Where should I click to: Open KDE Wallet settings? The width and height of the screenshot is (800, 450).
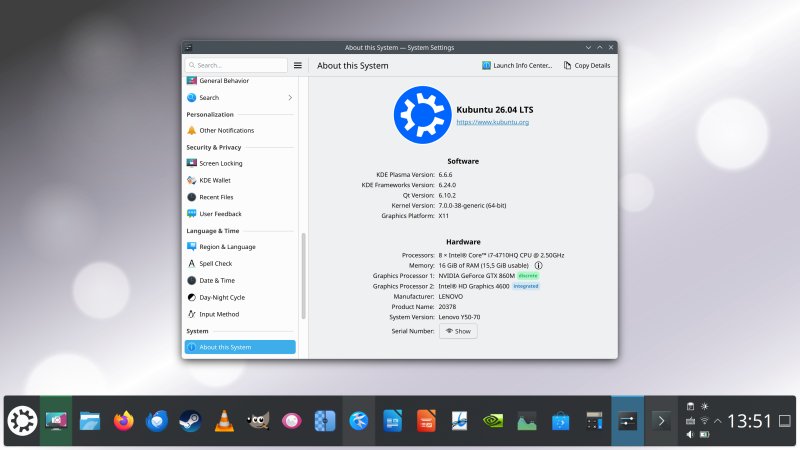[240, 180]
